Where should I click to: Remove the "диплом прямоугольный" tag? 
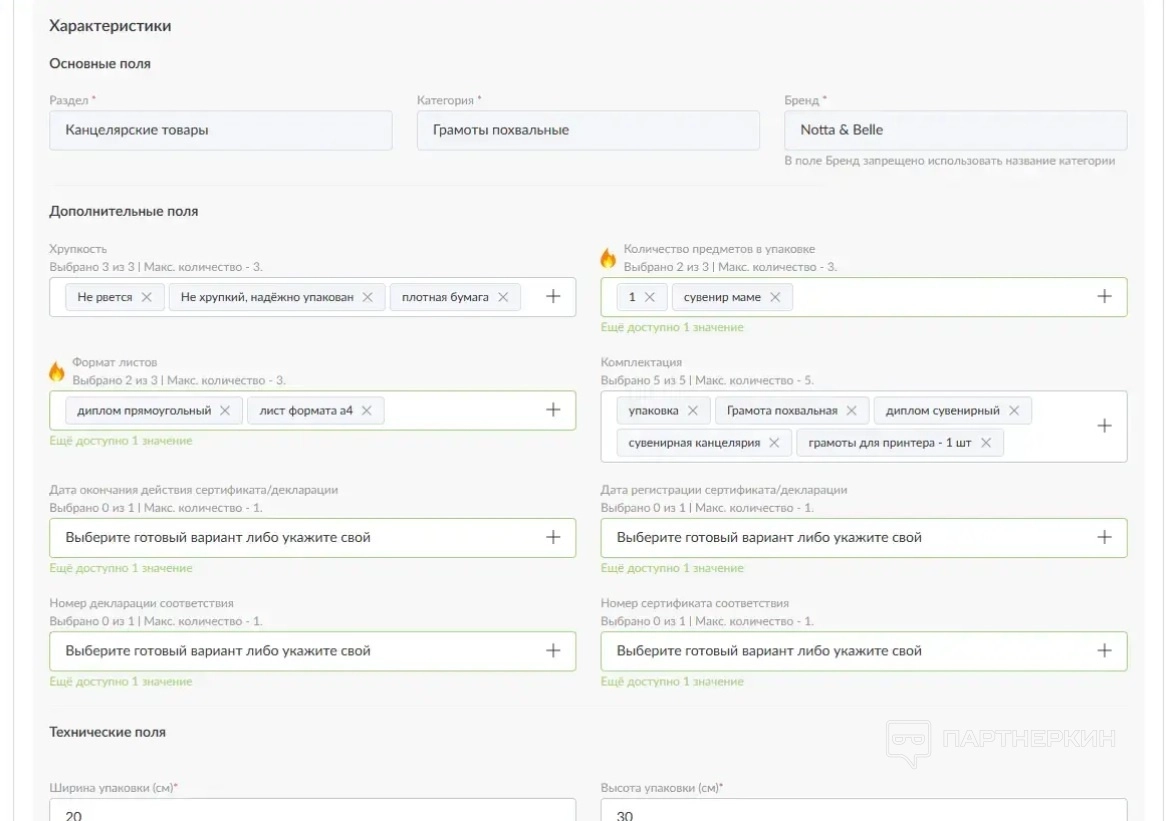[x=225, y=410]
